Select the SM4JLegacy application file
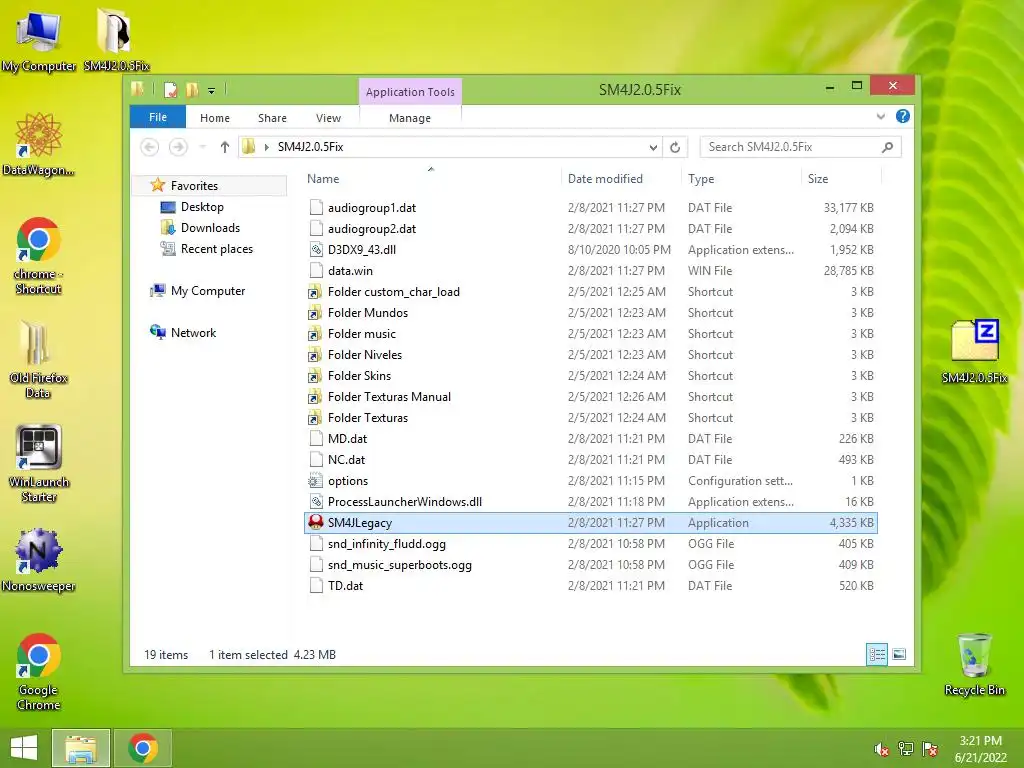Screen dimensions: 1024x768 click(590, 522)
